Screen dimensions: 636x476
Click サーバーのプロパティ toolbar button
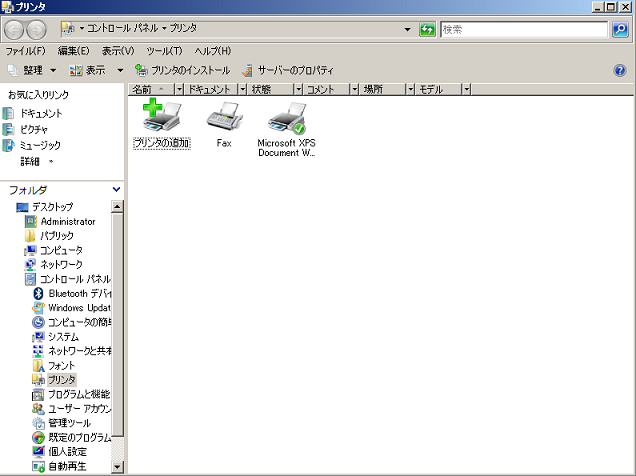(x=288, y=70)
